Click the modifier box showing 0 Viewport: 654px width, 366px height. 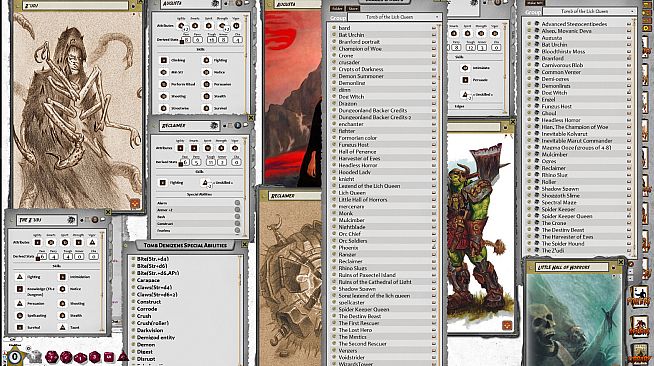point(14,357)
